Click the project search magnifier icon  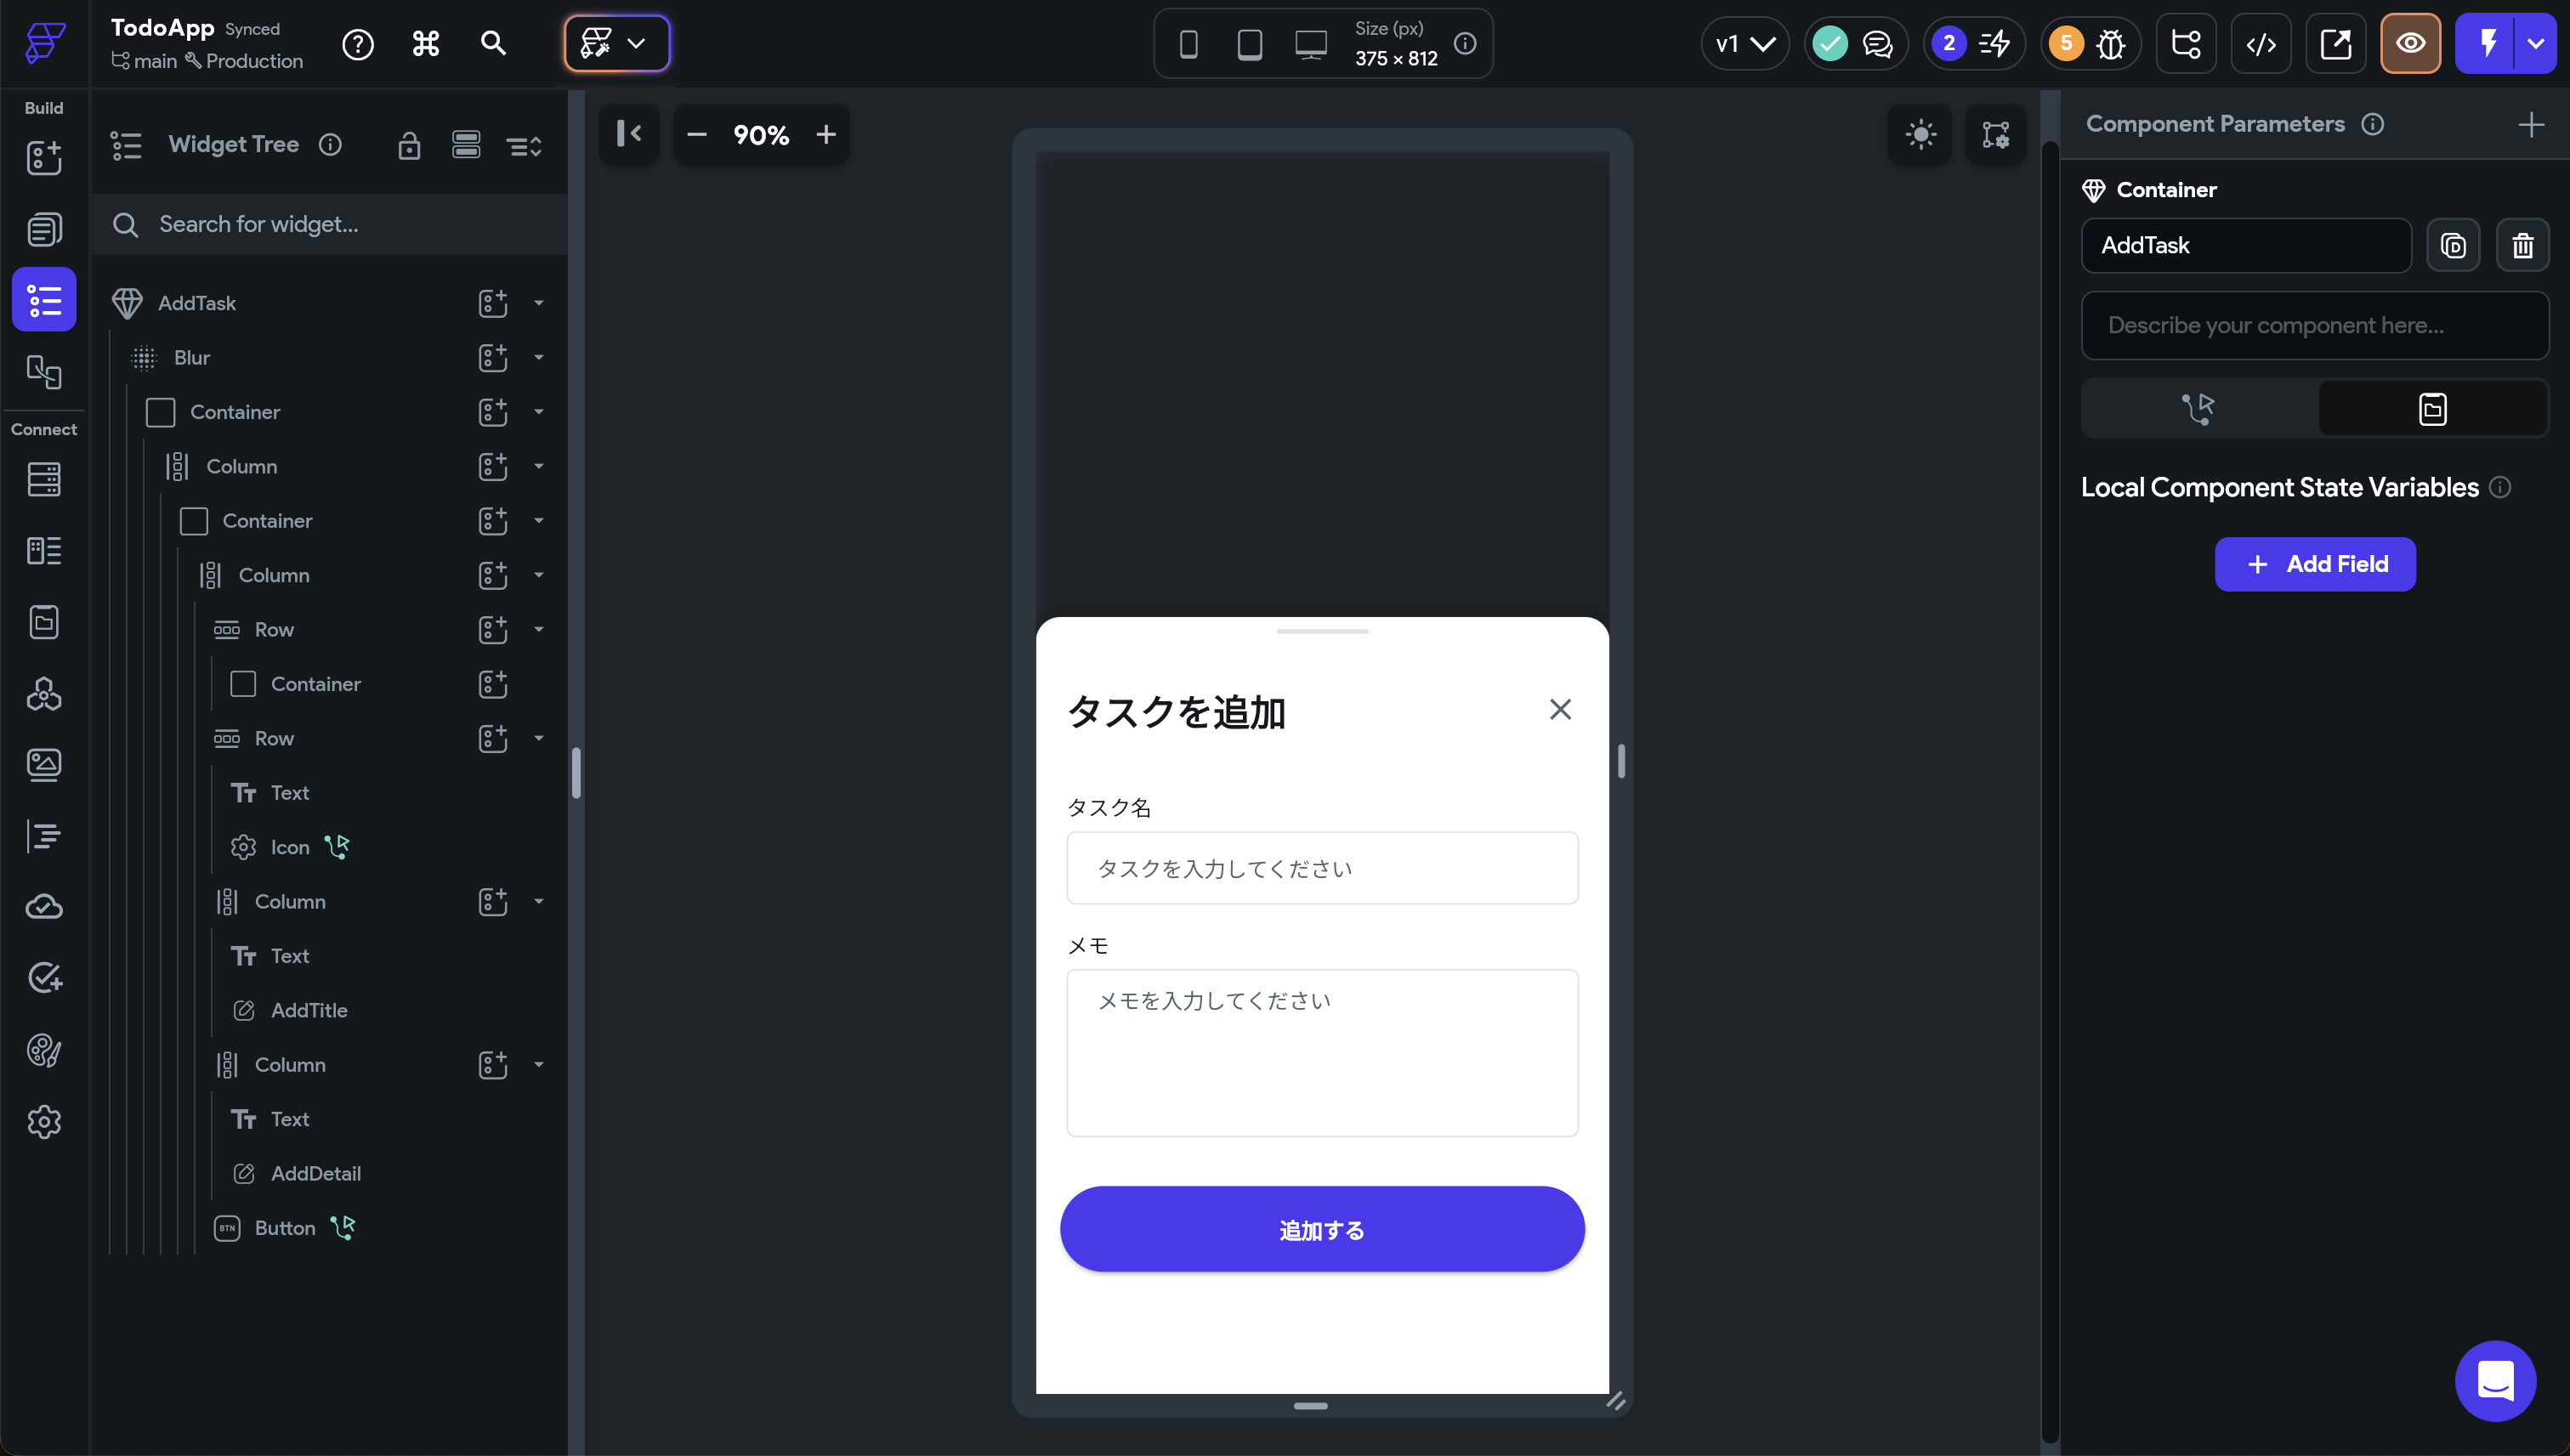tap(493, 43)
